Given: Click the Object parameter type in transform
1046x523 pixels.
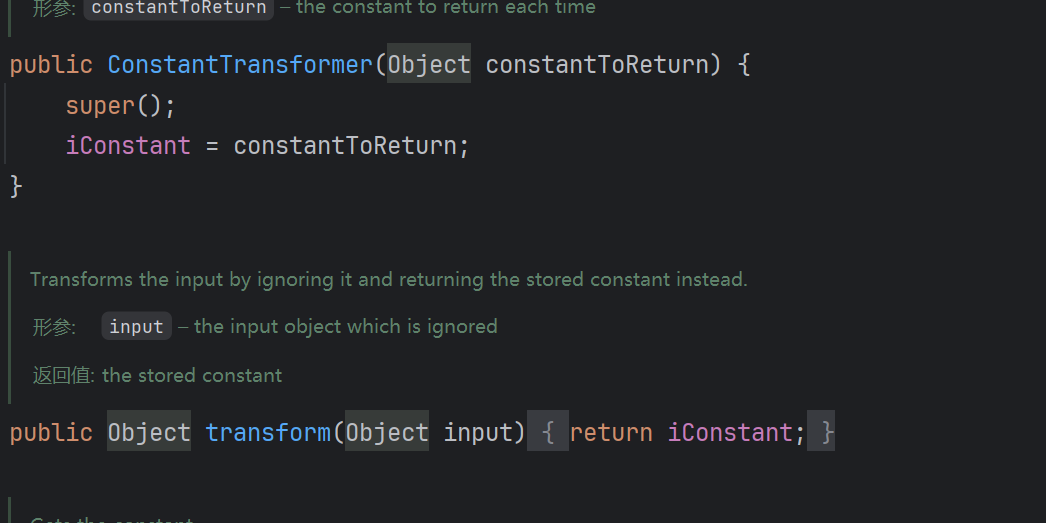Looking at the screenshot, I should [387, 433].
